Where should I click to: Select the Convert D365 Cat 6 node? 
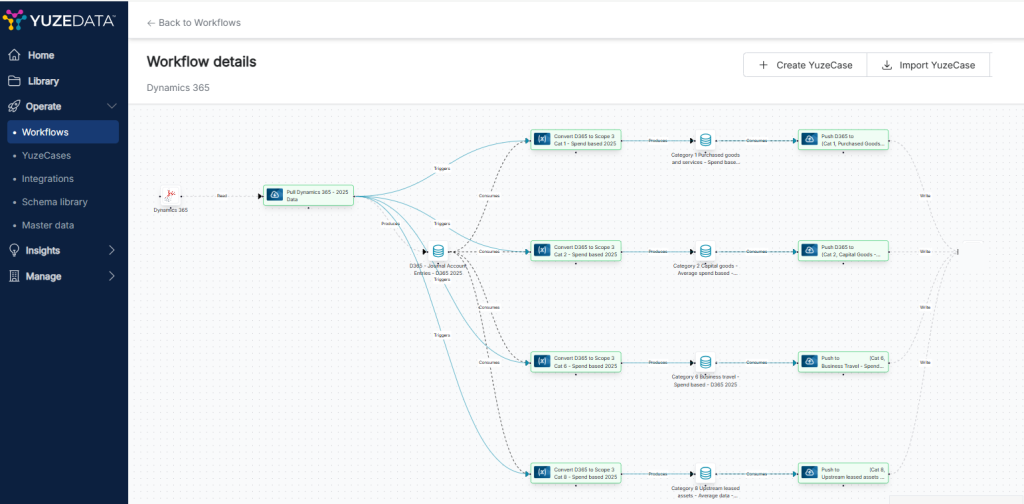pos(576,362)
